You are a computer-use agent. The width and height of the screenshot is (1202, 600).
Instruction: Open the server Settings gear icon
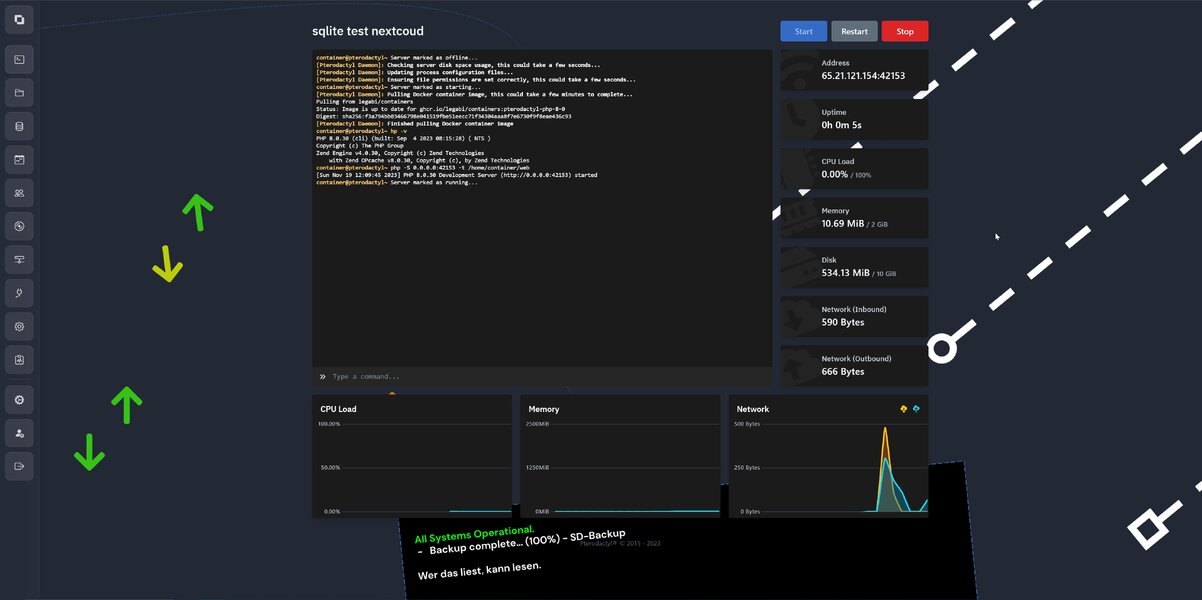pos(19,326)
